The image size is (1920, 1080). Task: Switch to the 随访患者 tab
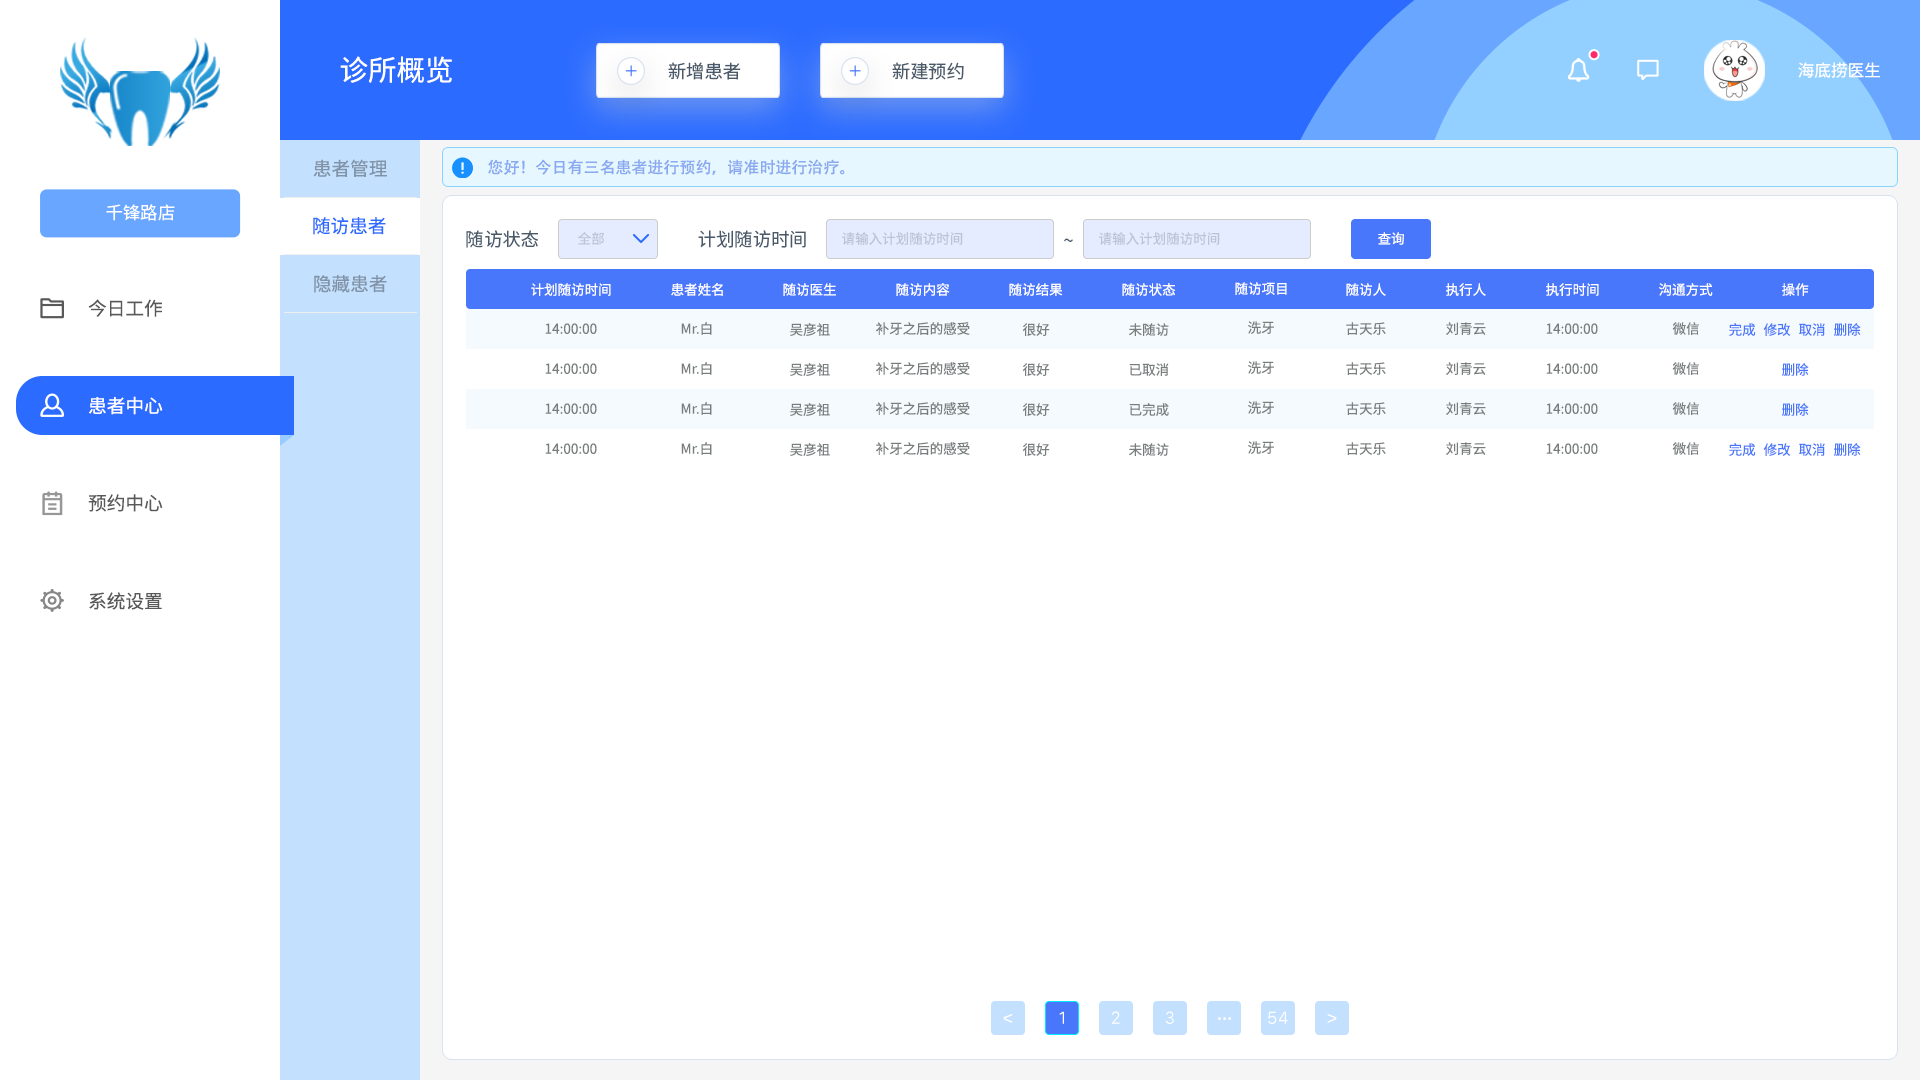tap(350, 226)
